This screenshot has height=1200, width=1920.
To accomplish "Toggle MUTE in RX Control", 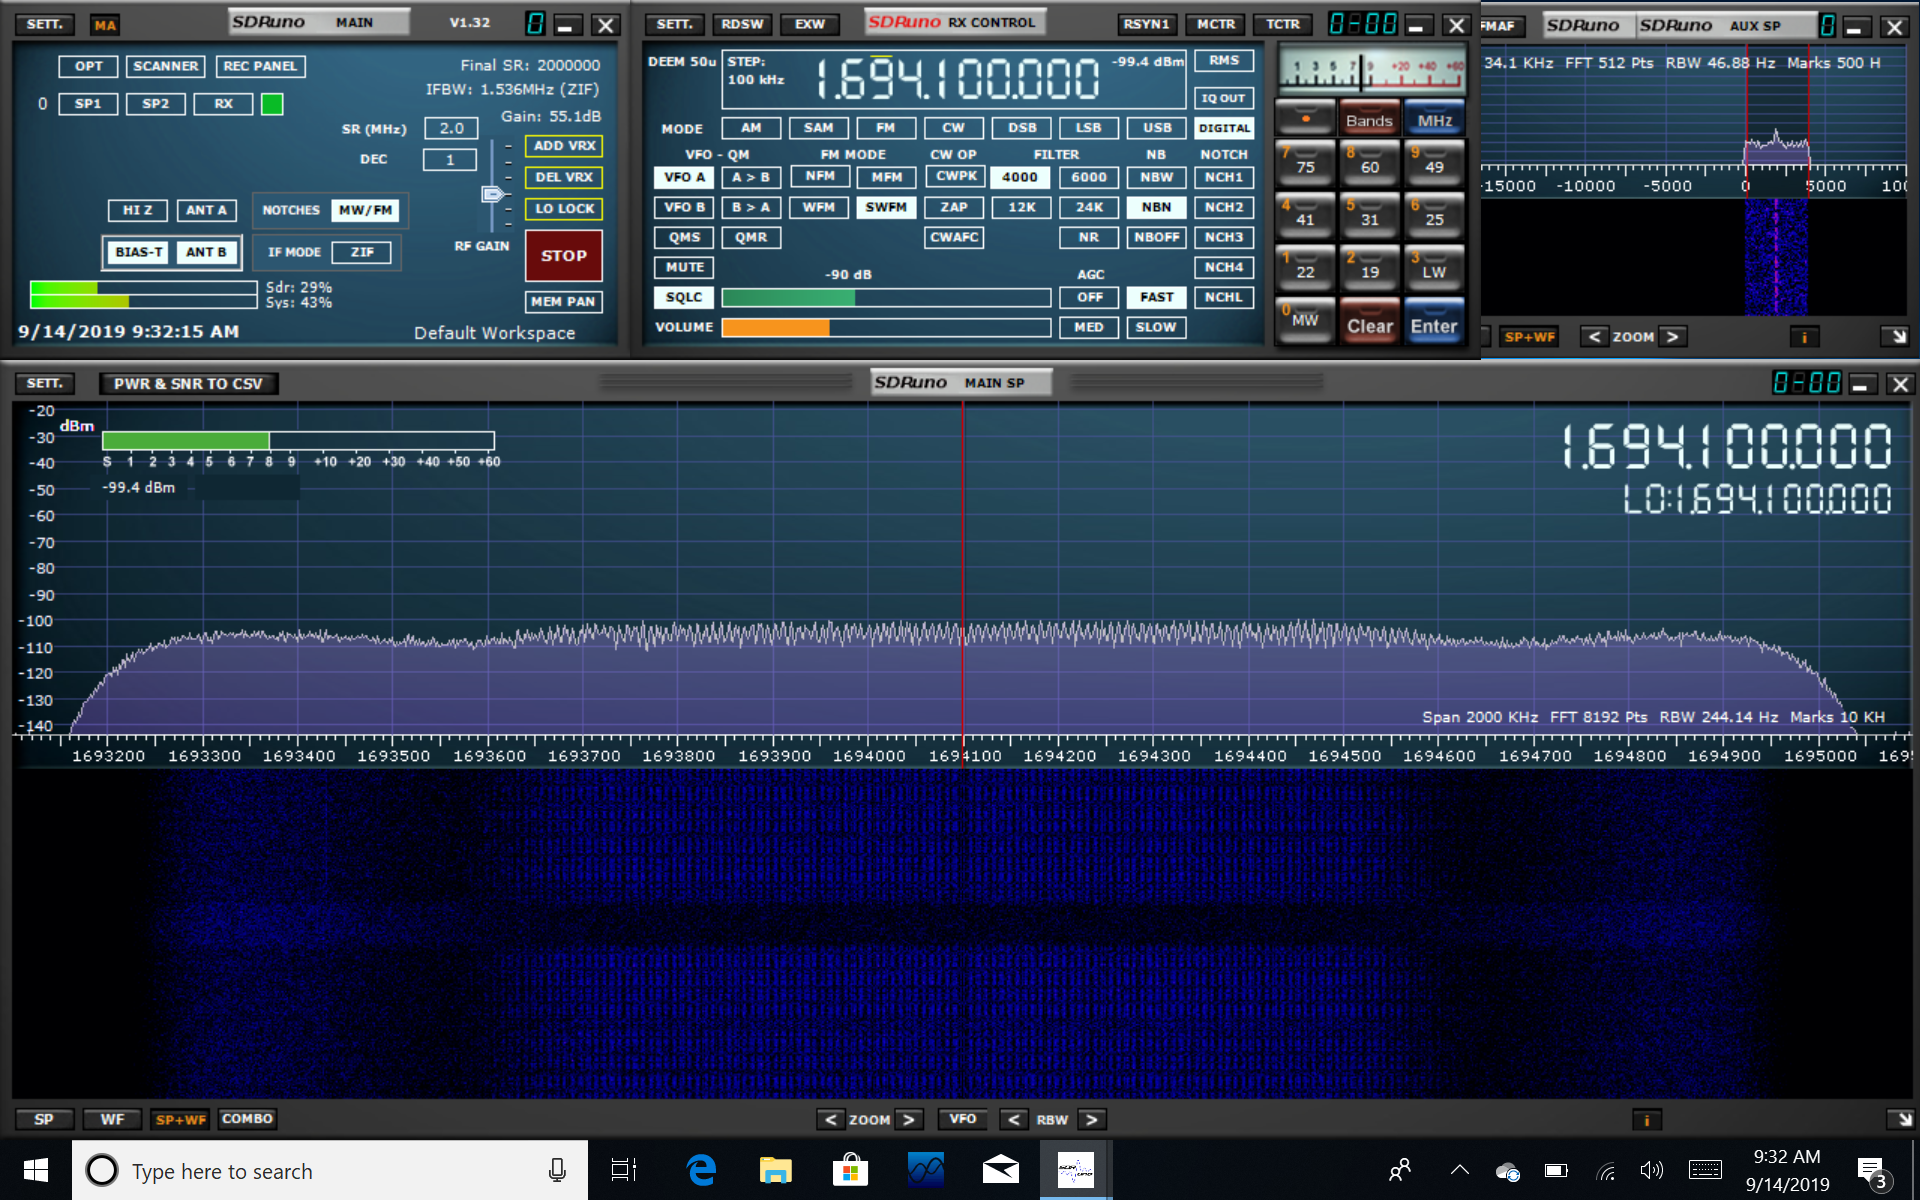I will (684, 267).
